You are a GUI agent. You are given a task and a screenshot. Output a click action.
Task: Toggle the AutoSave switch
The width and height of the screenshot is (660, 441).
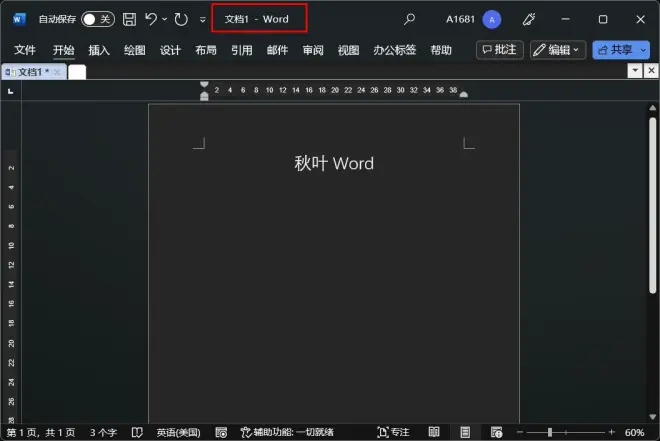coord(98,19)
